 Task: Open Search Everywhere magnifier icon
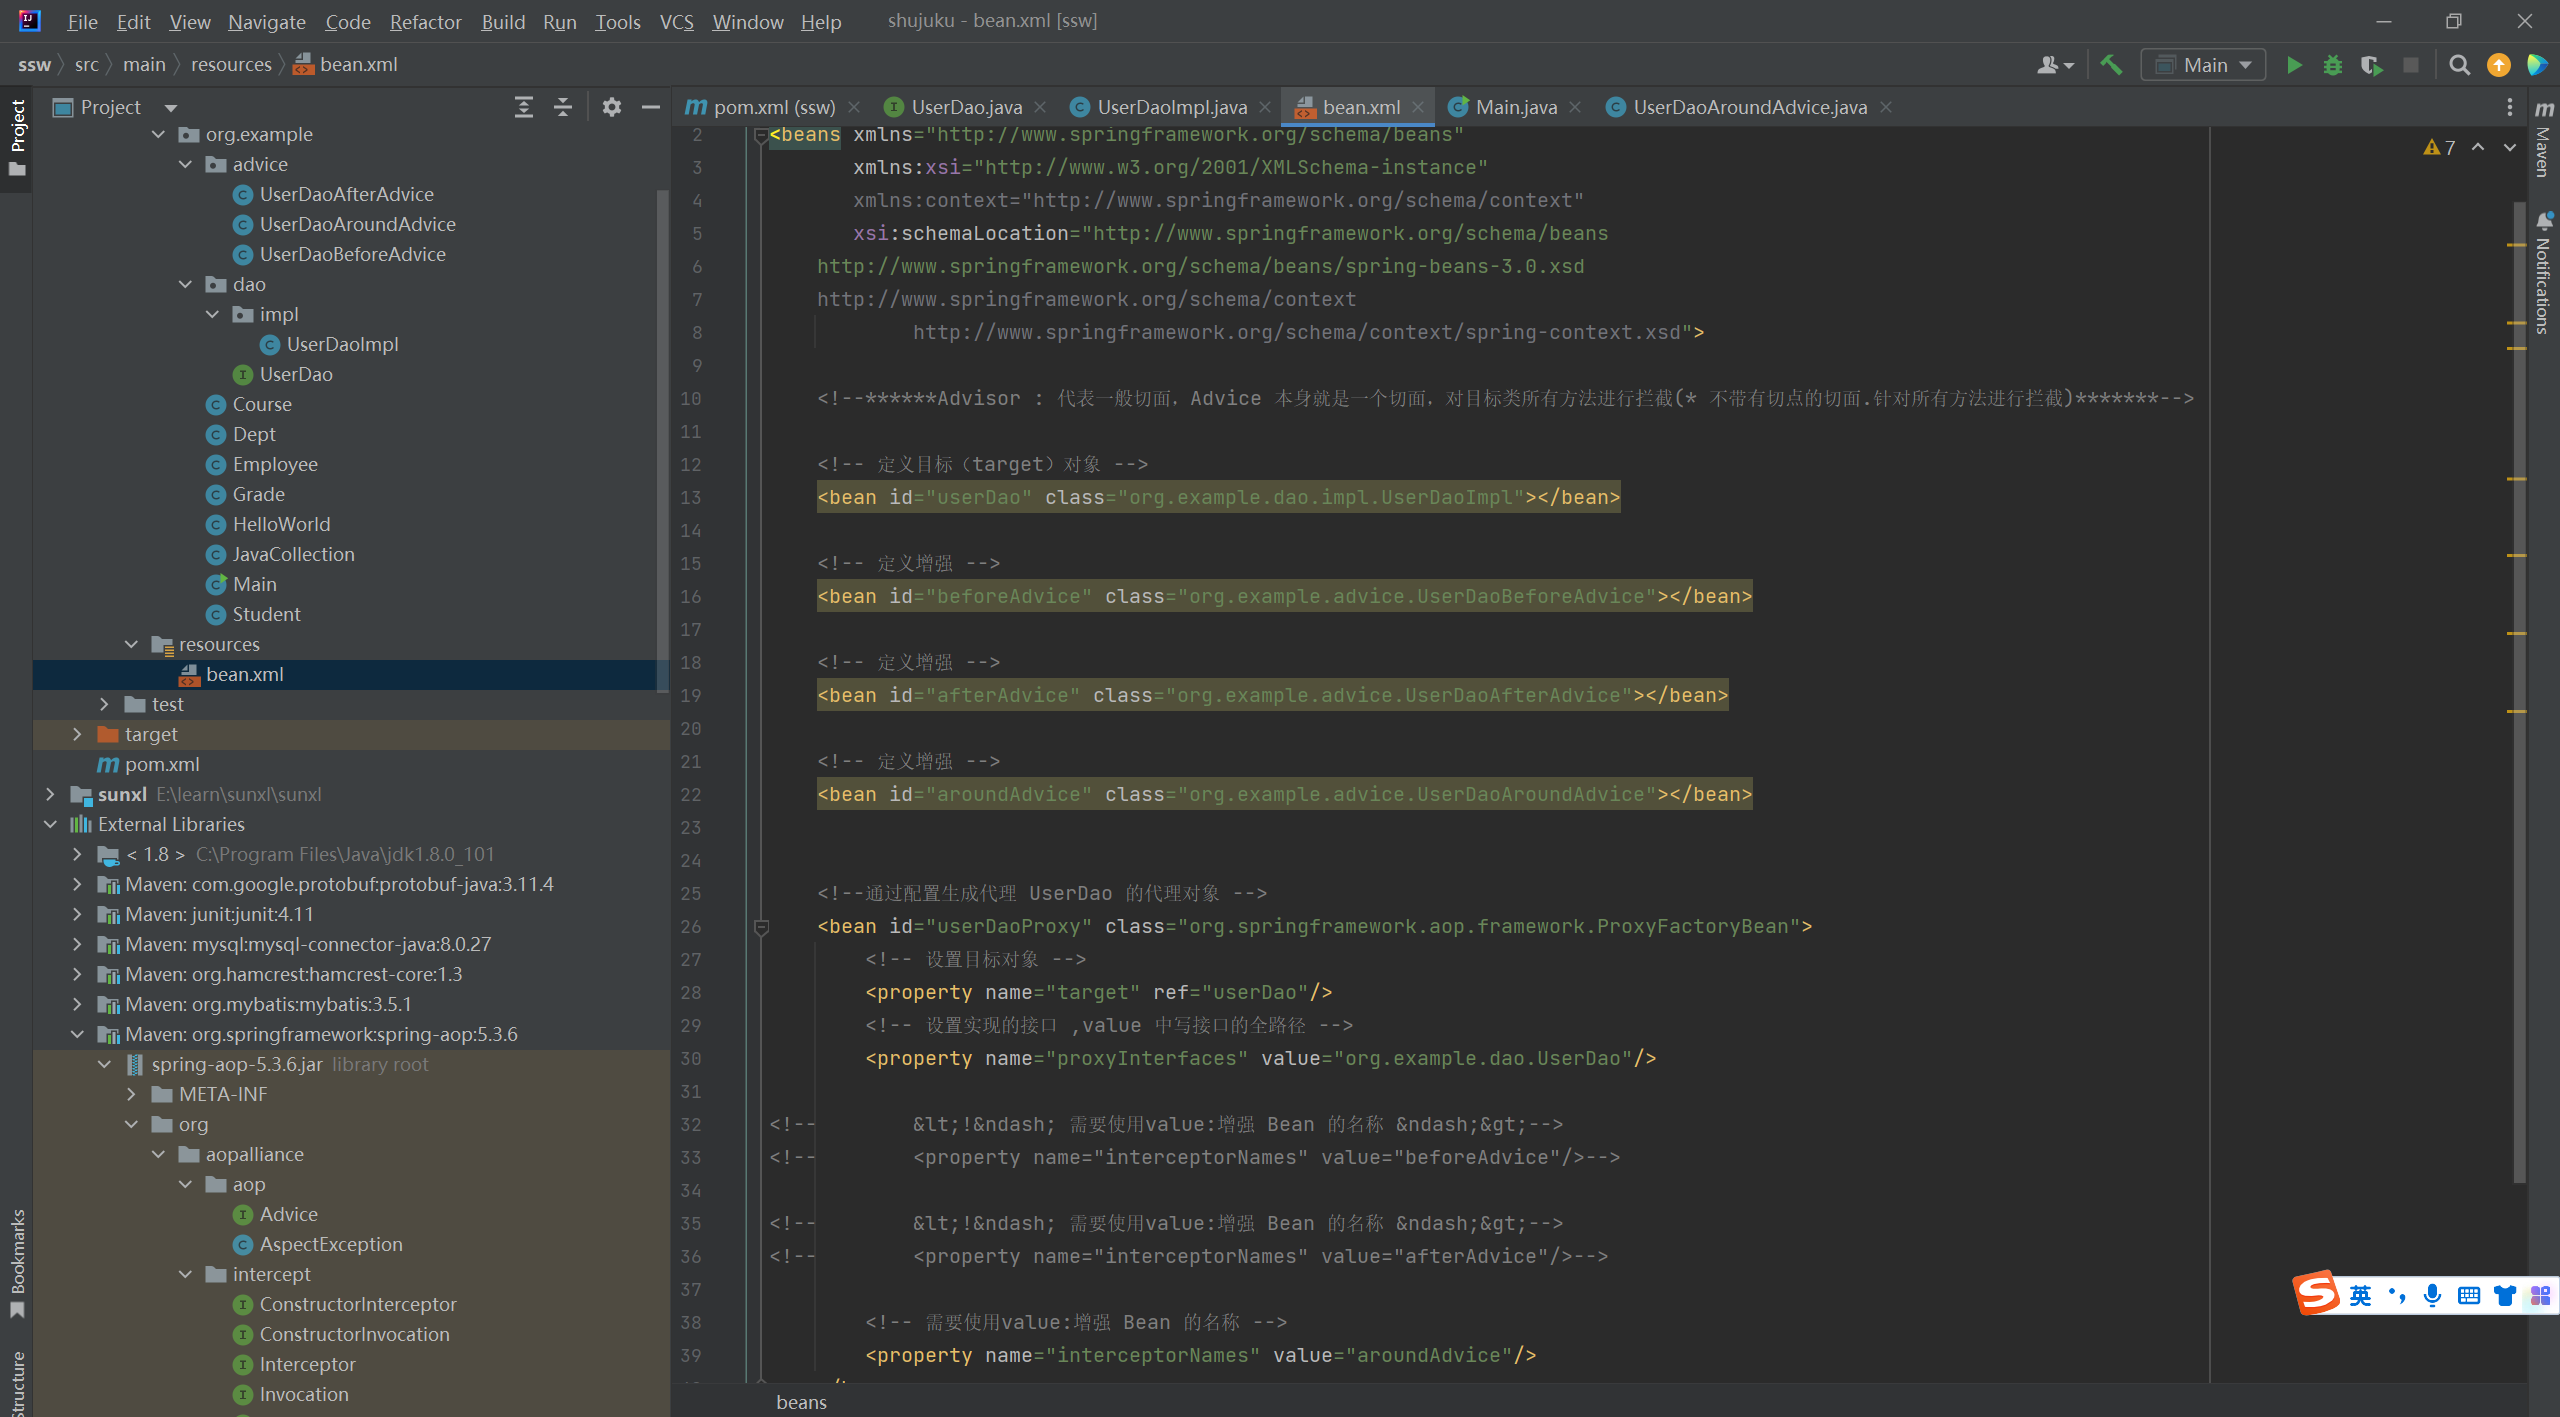click(x=2459, y=65)
